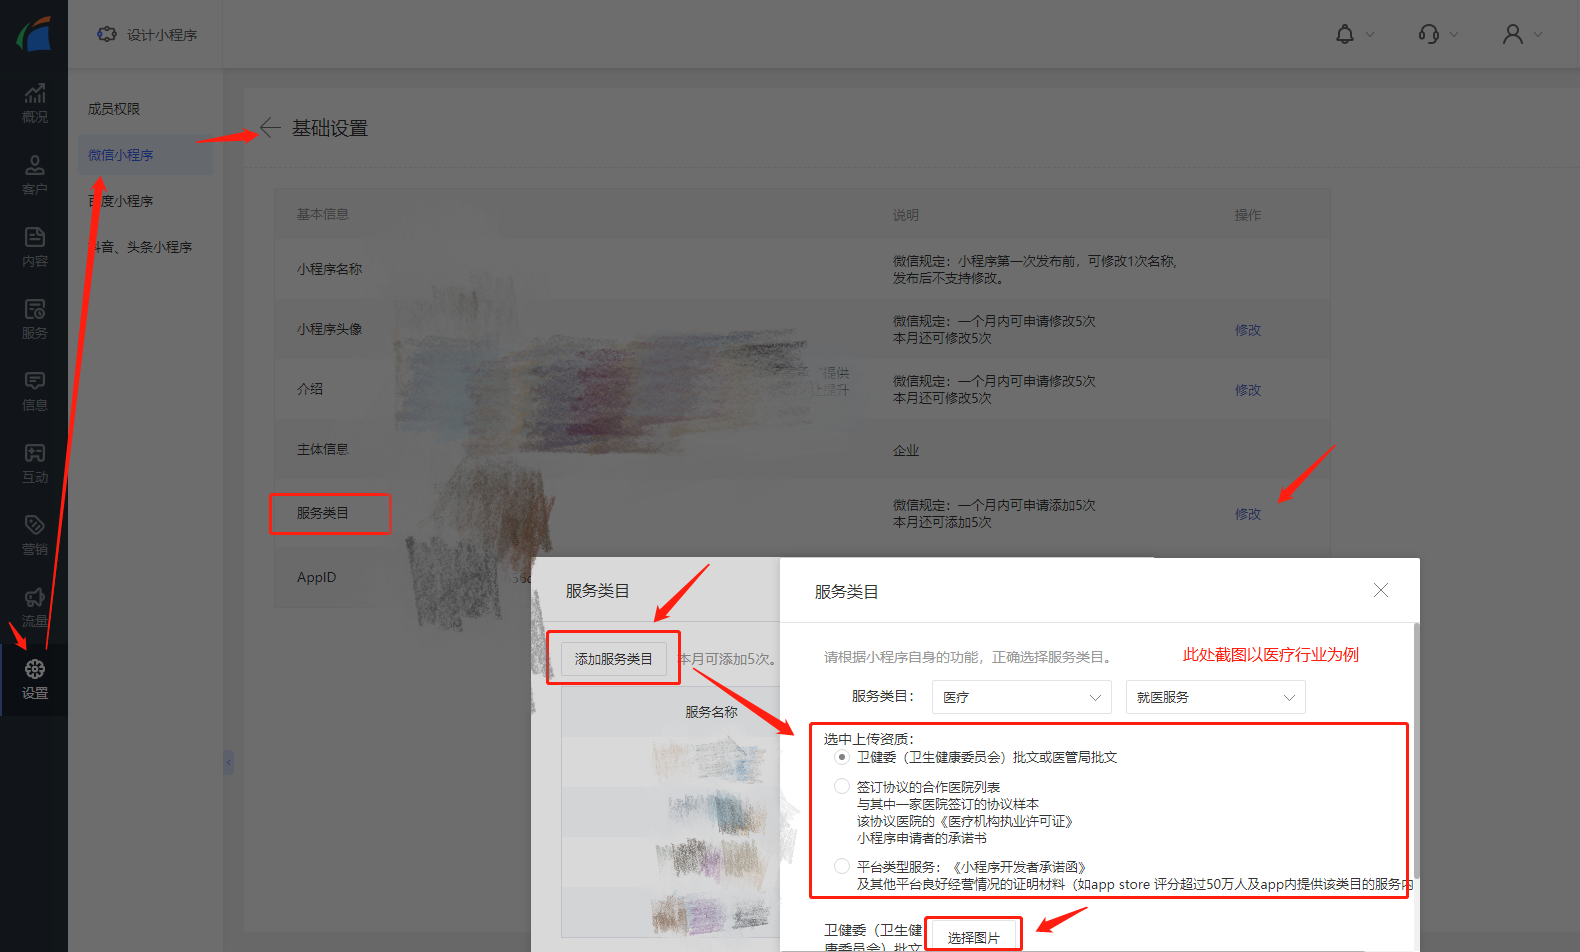Click the 添加服务类目 button

613,659
